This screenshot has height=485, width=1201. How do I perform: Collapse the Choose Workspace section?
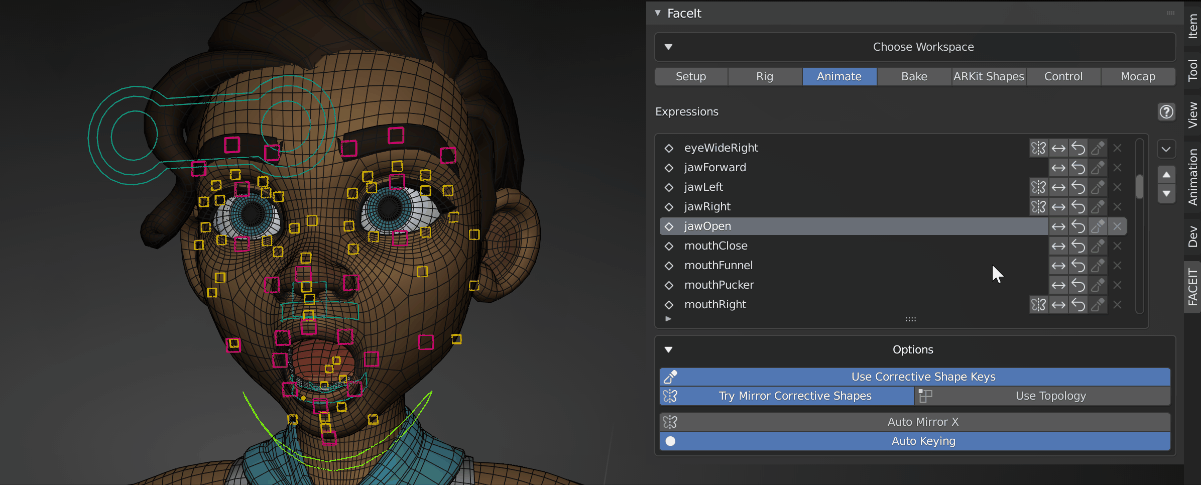click(669, 47)
